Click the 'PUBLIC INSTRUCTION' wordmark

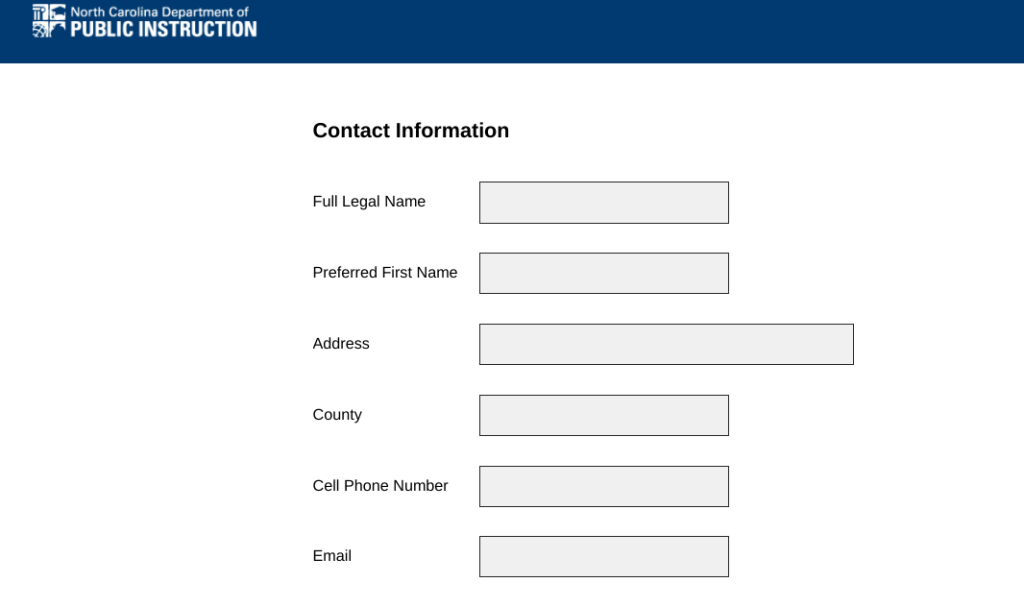163,29
